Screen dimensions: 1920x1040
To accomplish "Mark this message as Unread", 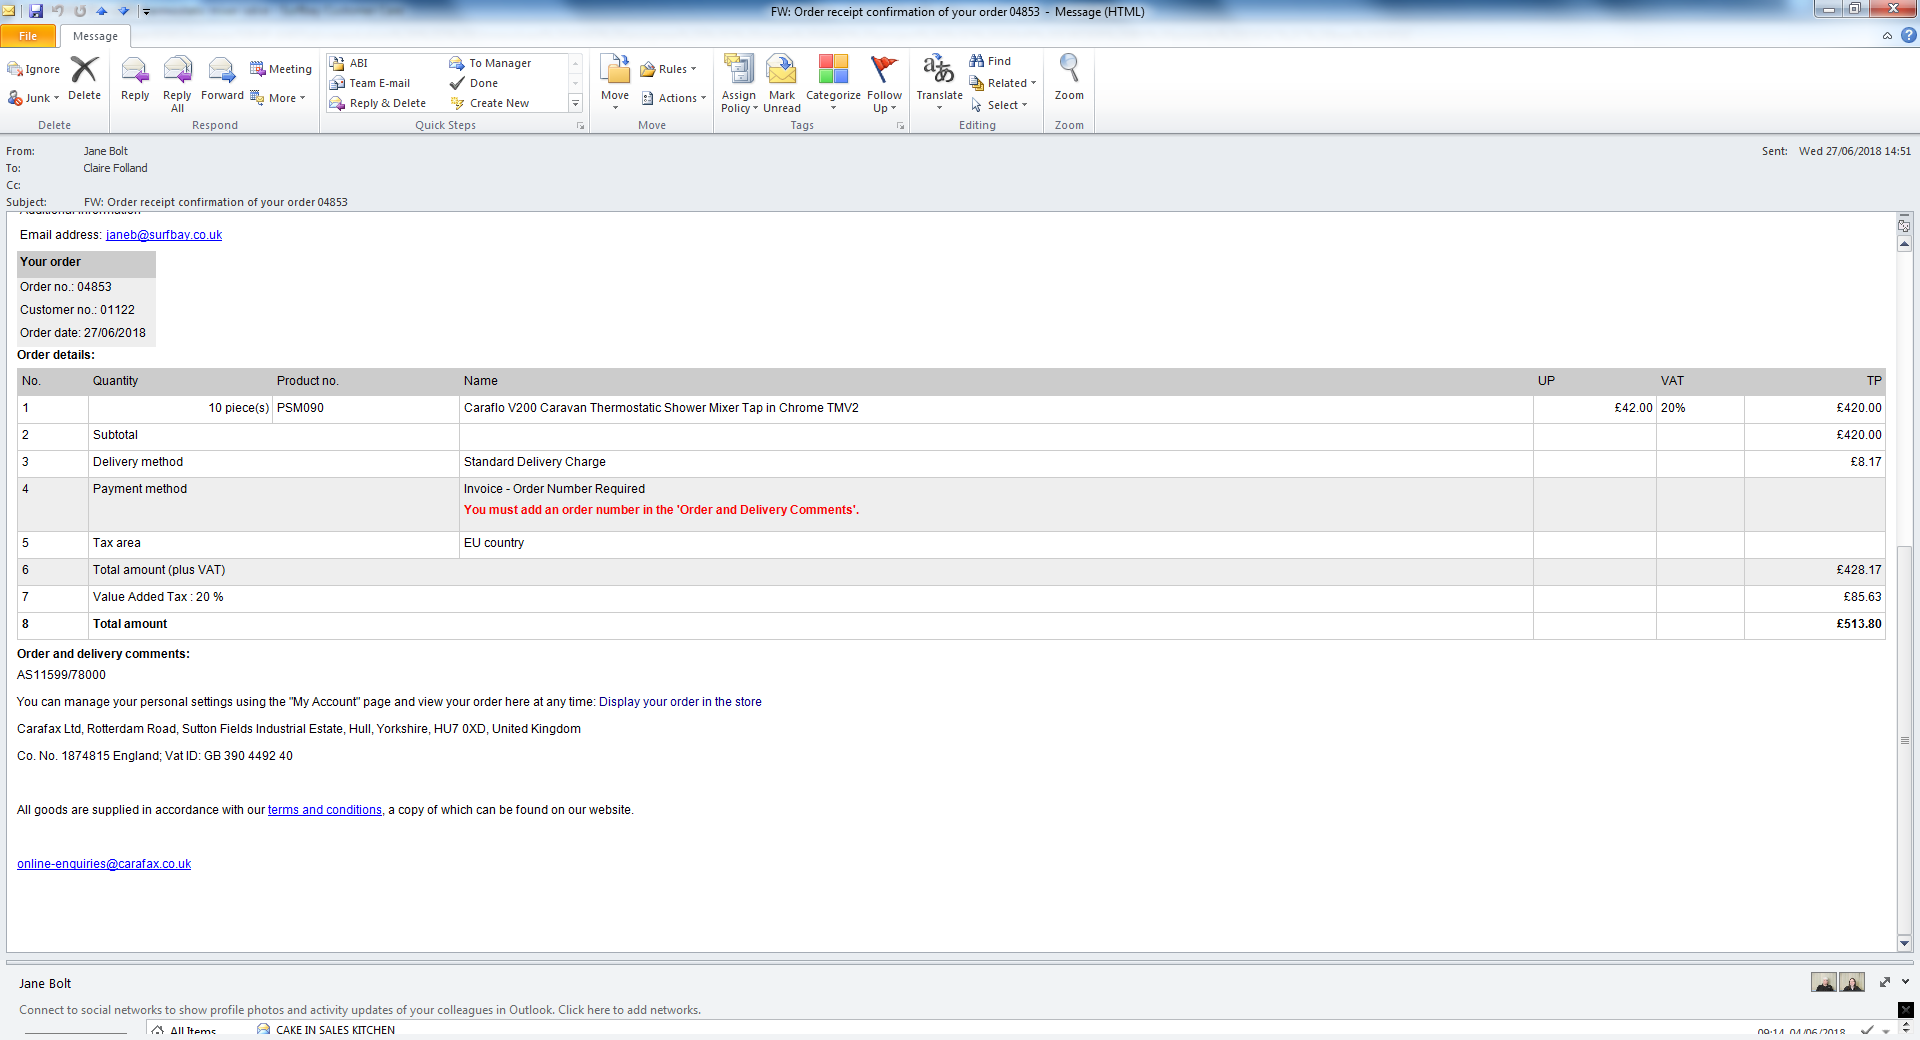I will tap(782, 84).
